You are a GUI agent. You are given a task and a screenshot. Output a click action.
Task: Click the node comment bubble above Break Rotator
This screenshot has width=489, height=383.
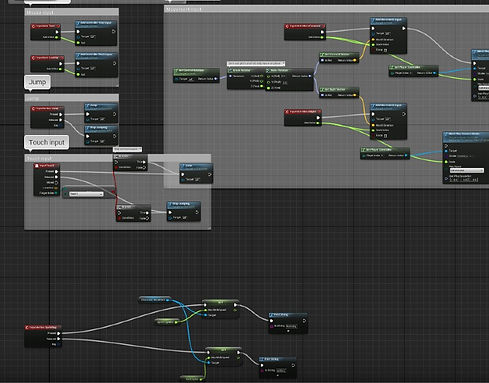pyautogui.click(x=256, y=63)
